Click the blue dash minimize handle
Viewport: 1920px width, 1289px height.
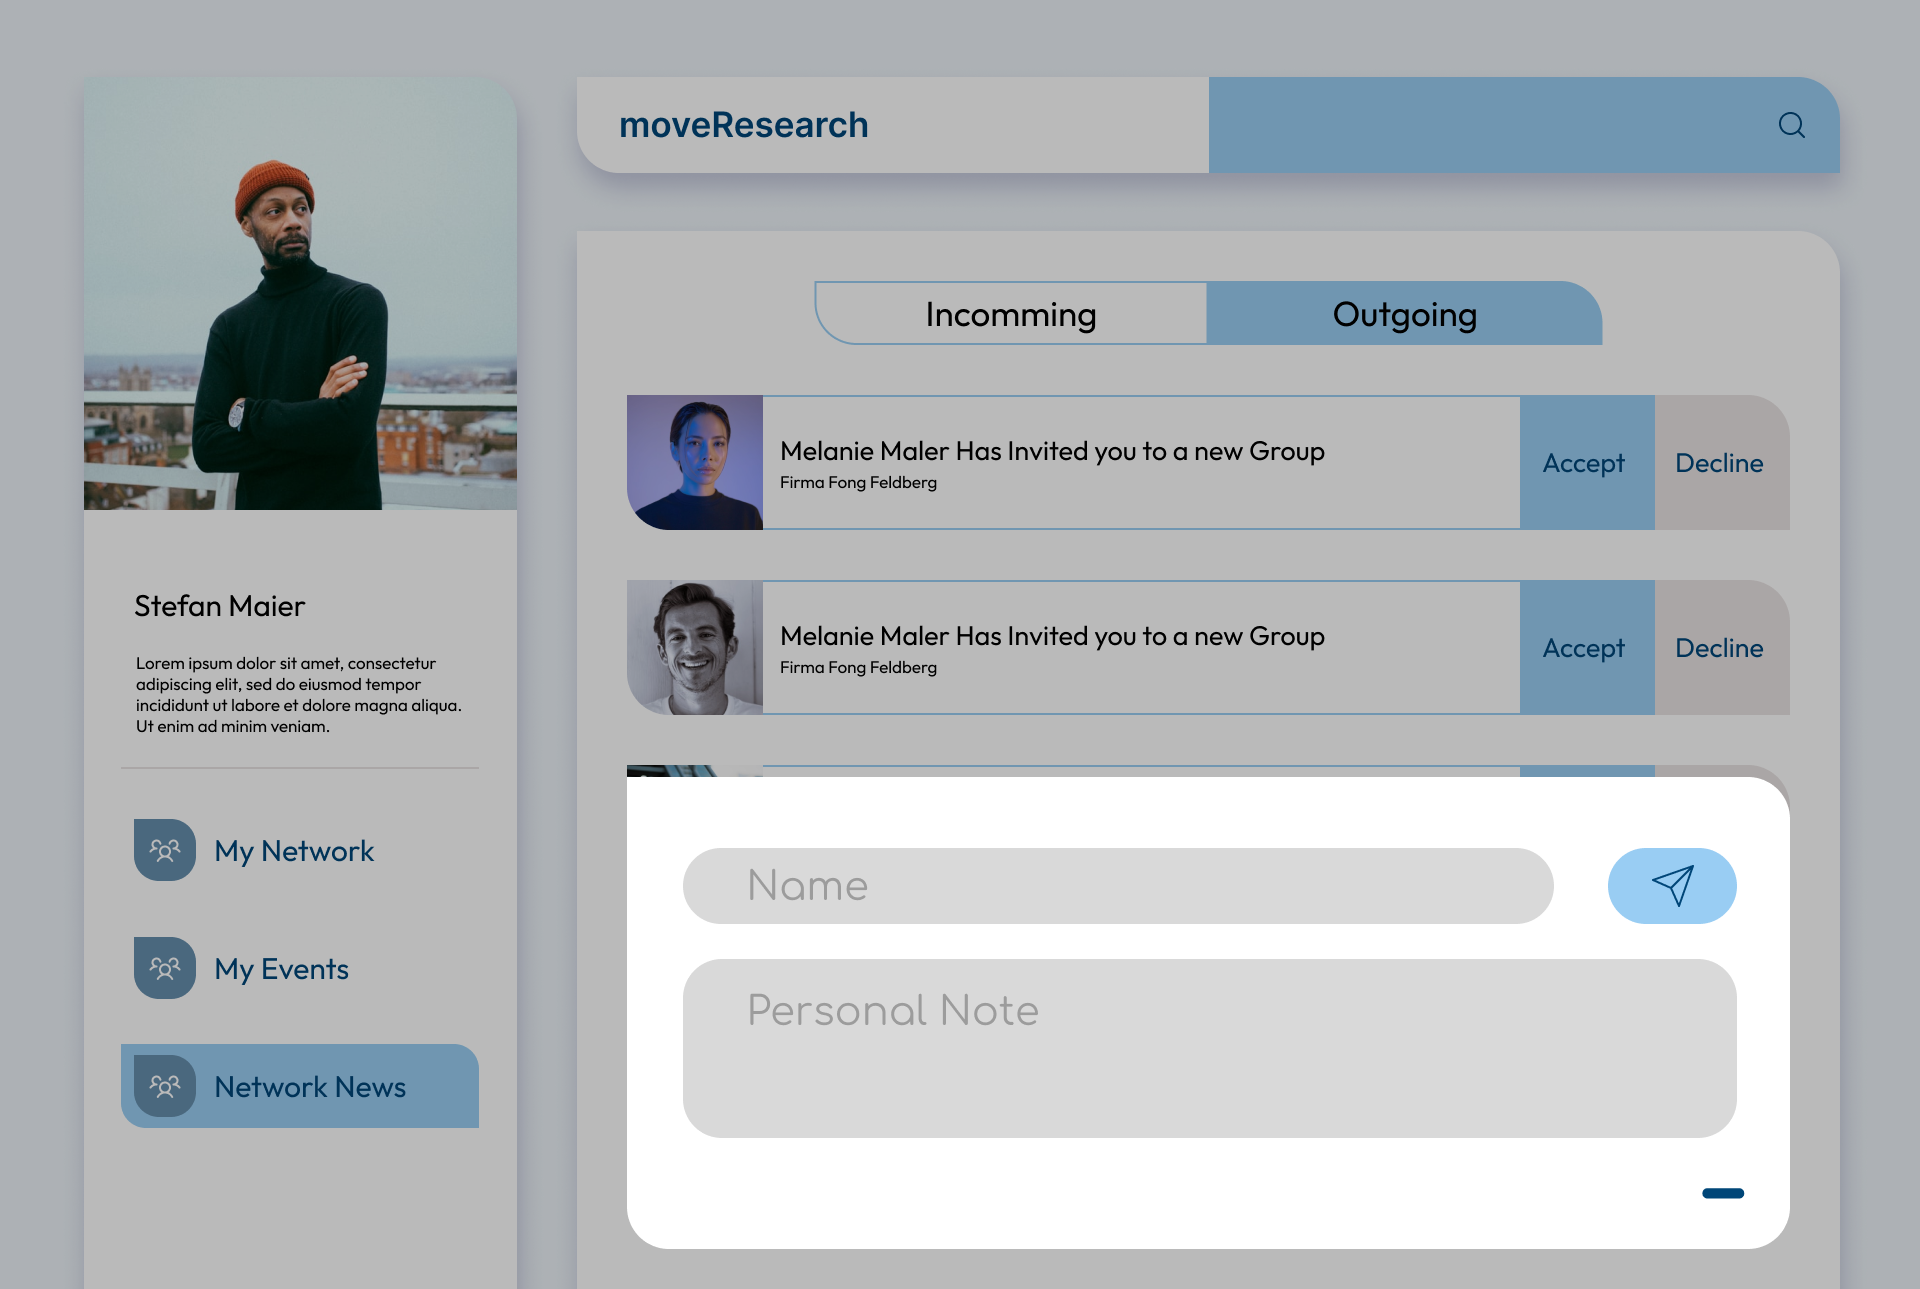1722,1193
